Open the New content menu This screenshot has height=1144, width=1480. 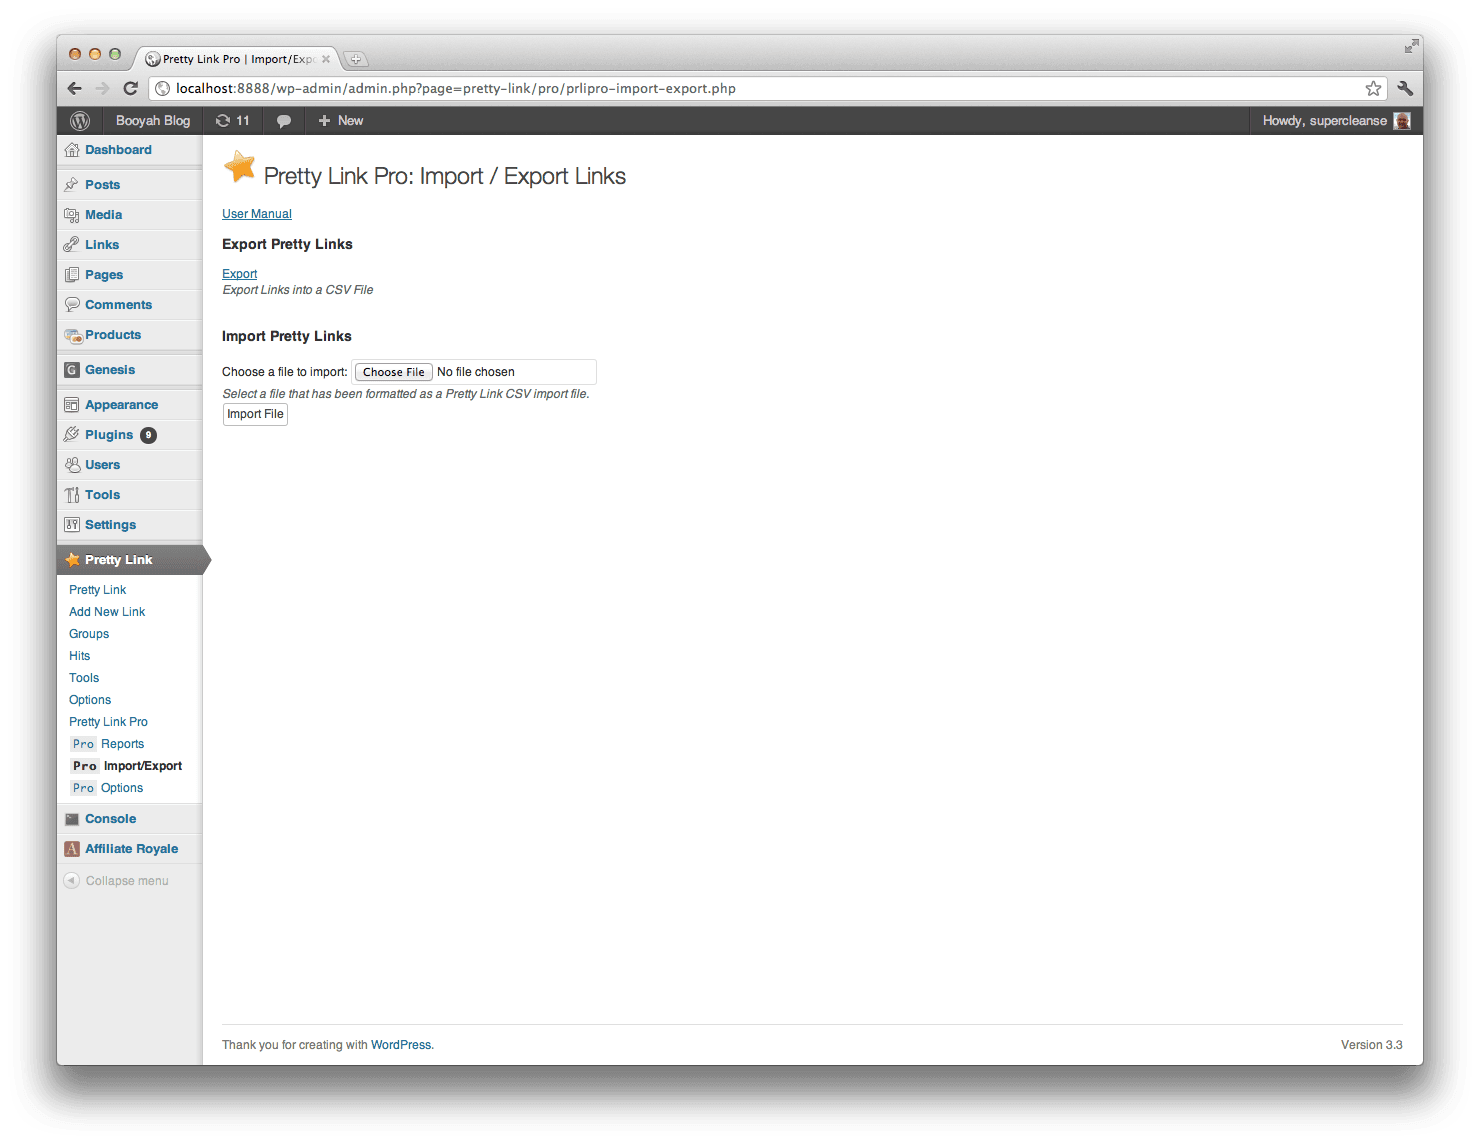341,121
